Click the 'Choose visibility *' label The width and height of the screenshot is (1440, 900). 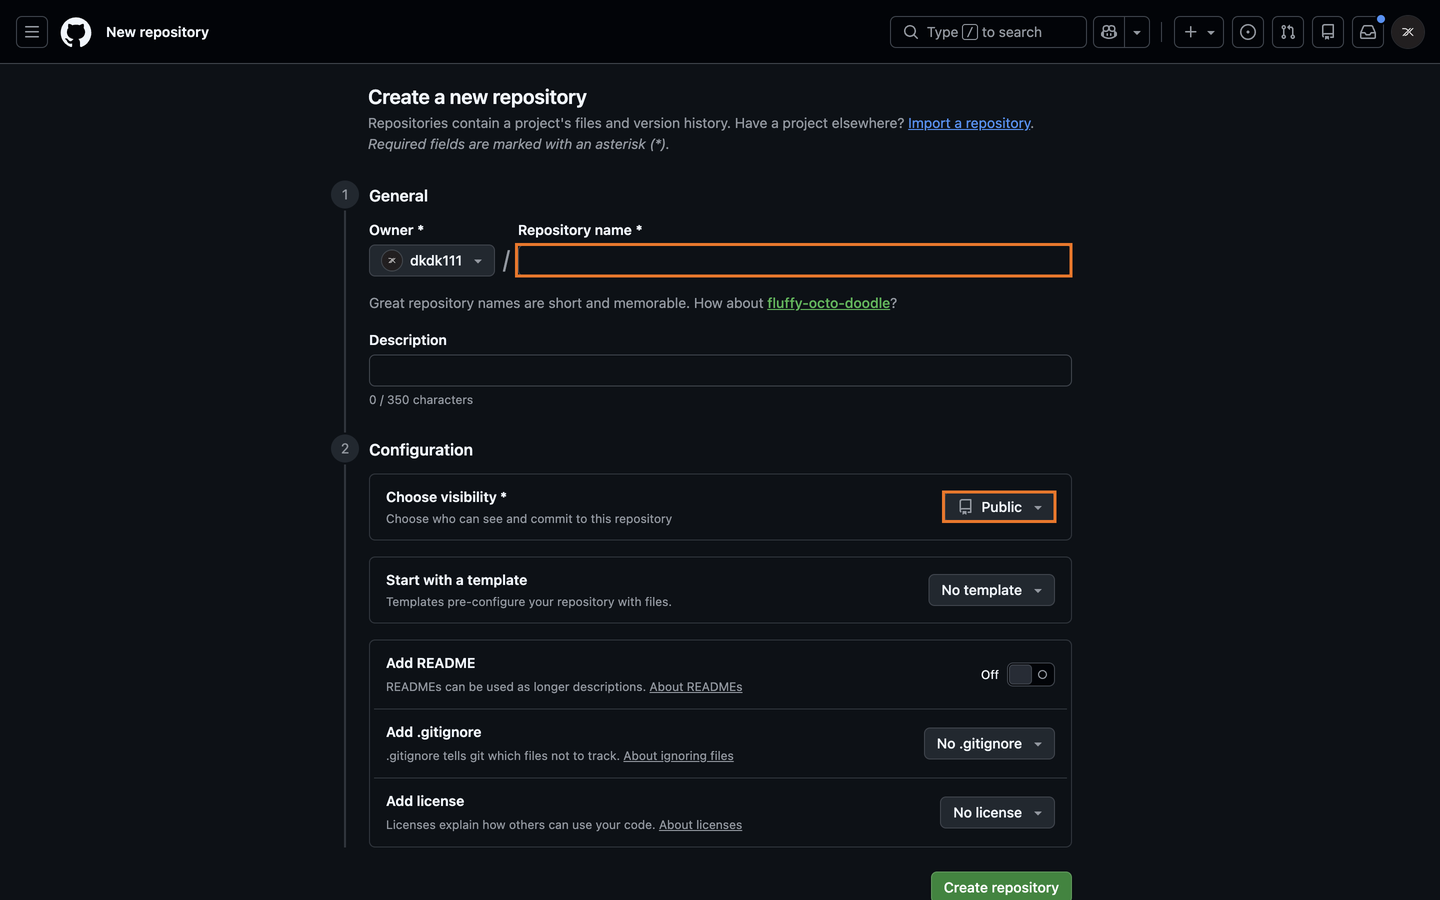pos(446,497)
